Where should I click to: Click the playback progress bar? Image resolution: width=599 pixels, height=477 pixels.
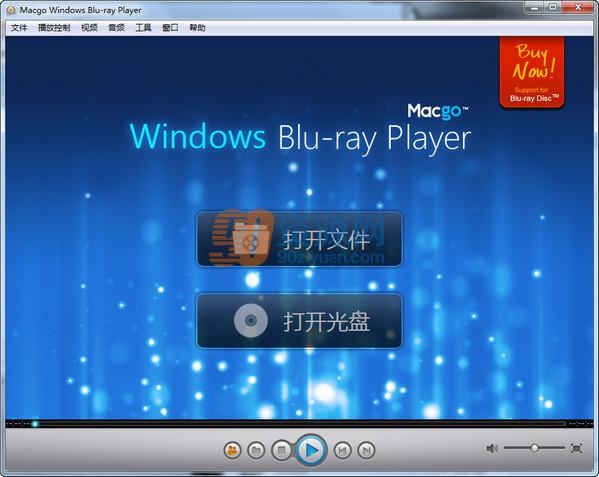tap(299, 424)
